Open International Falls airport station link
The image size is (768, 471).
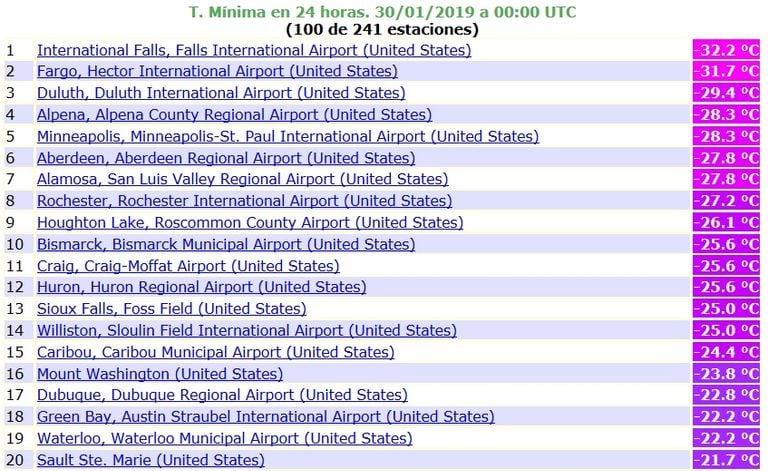click(x=254, y=50)
